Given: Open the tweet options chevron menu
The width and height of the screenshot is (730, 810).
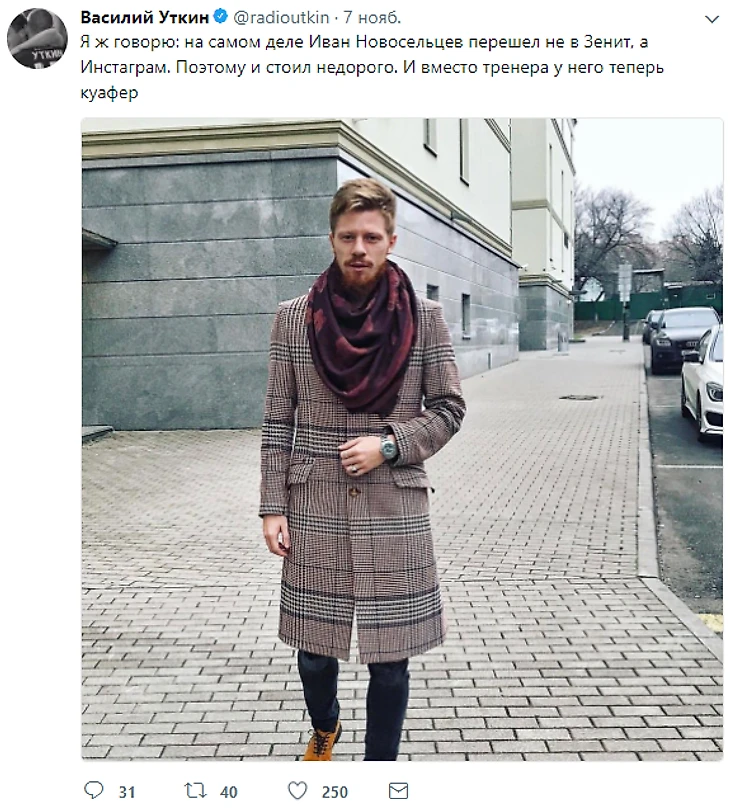Looking at the screenshot, I should pyautogui.click(x=712, y=20).
